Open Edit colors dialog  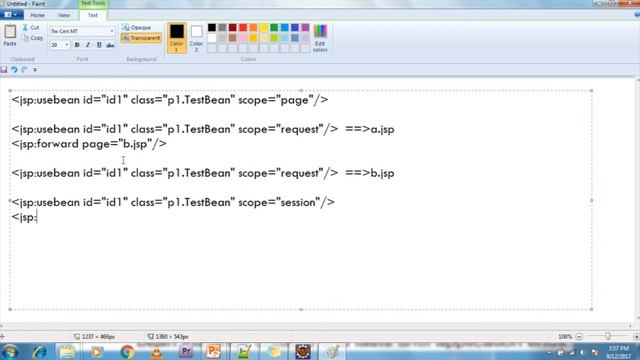[x=320, y=38]
